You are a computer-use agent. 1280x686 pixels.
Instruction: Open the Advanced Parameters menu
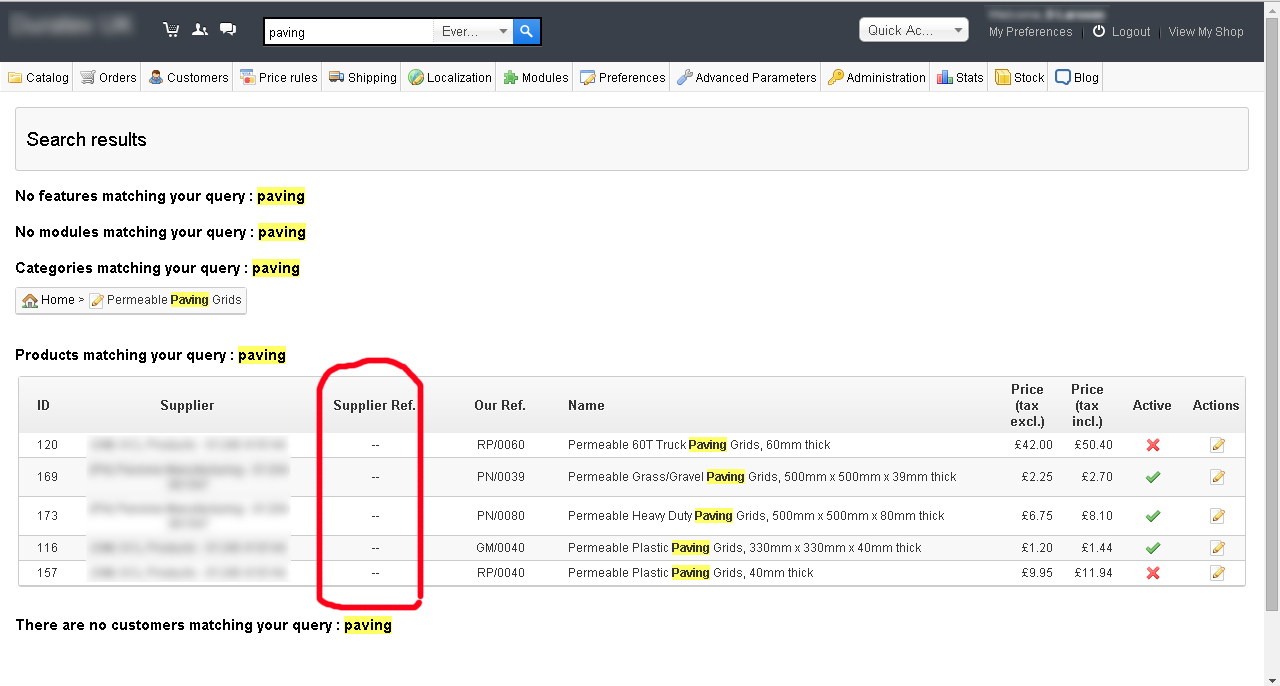746,77
